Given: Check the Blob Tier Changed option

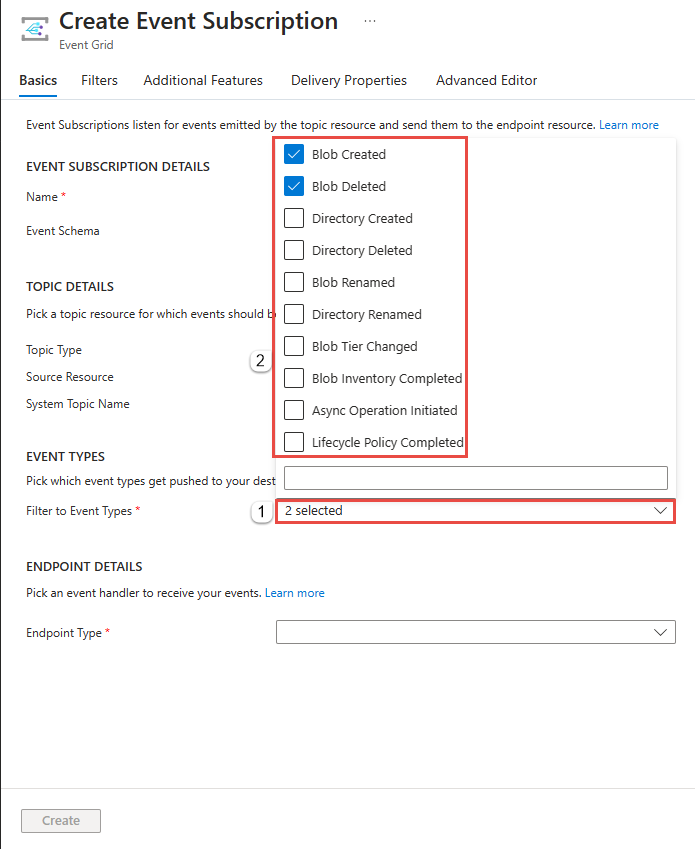Looking at the screenshot, I should [x=294, y=346].
